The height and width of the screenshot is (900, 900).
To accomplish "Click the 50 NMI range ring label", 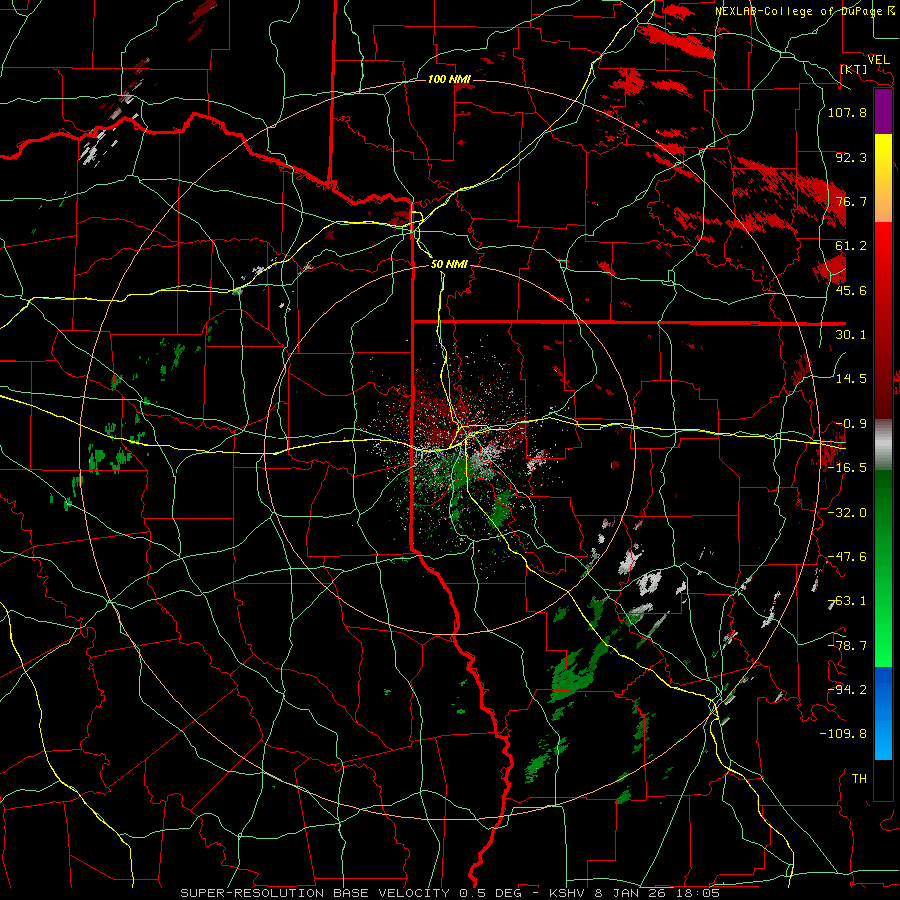I will tap(449, 264).
